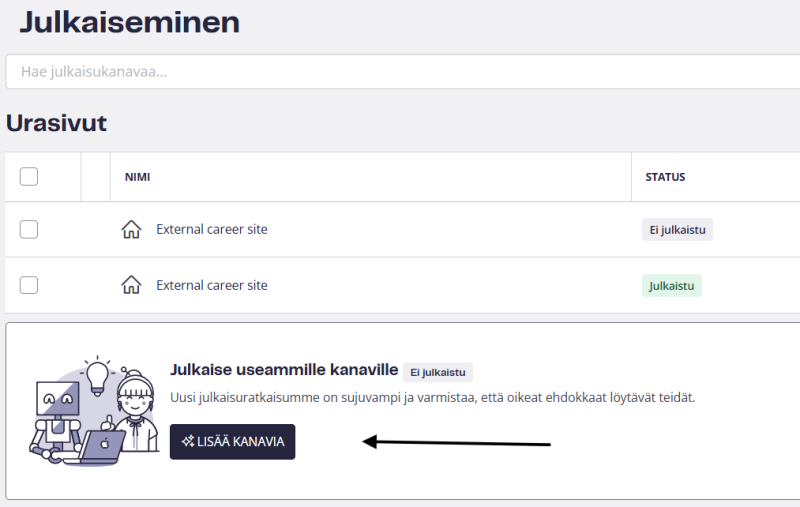This screenshot has width=800, height=507.
Task: Sort by the STATUS column header
Action: tap(665, 177)
